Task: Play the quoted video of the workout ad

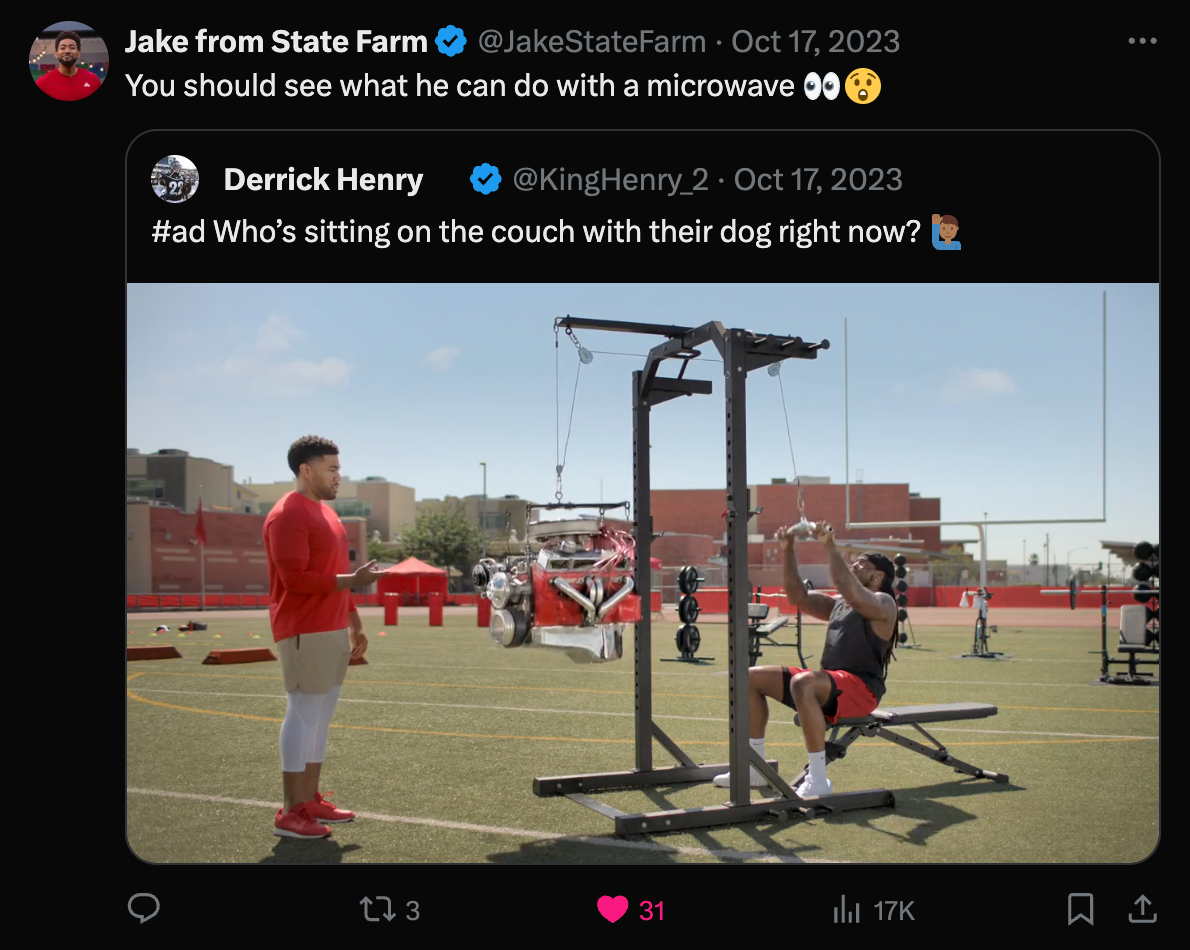Action: click(x=643, y=573)
